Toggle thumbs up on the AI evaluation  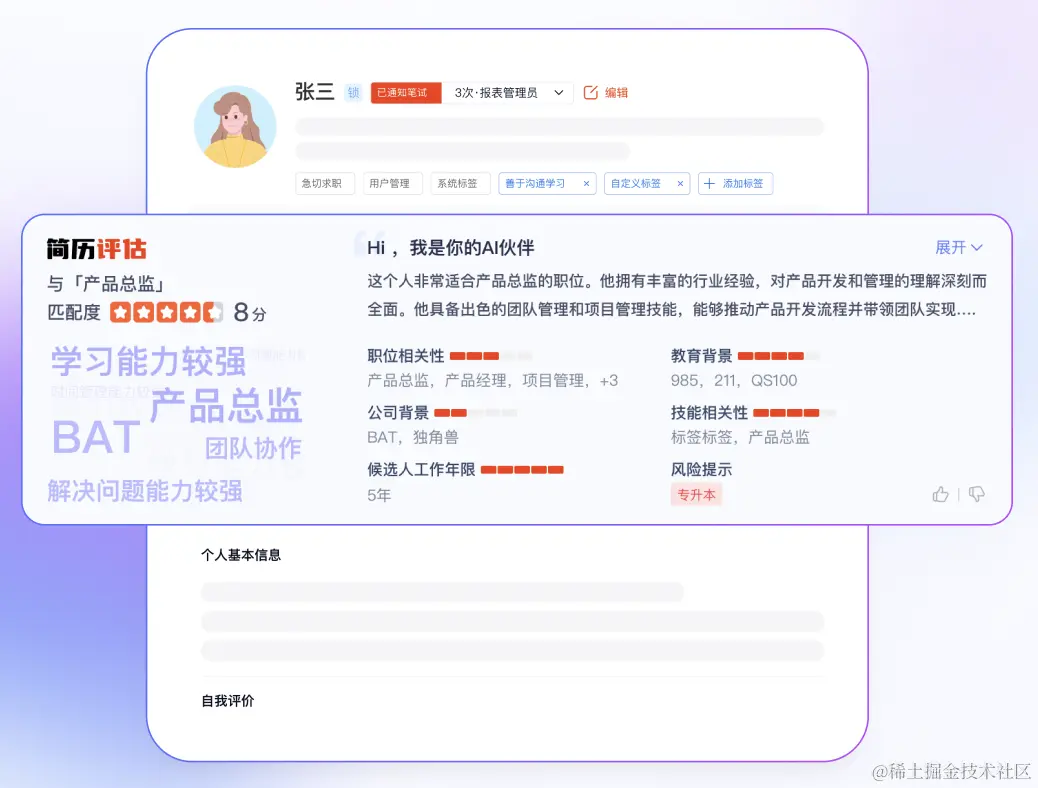[x=940, y=494]
